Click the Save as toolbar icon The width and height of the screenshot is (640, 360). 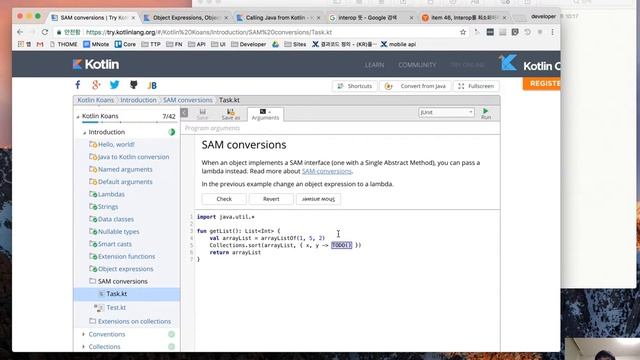[x=231, y=114]
